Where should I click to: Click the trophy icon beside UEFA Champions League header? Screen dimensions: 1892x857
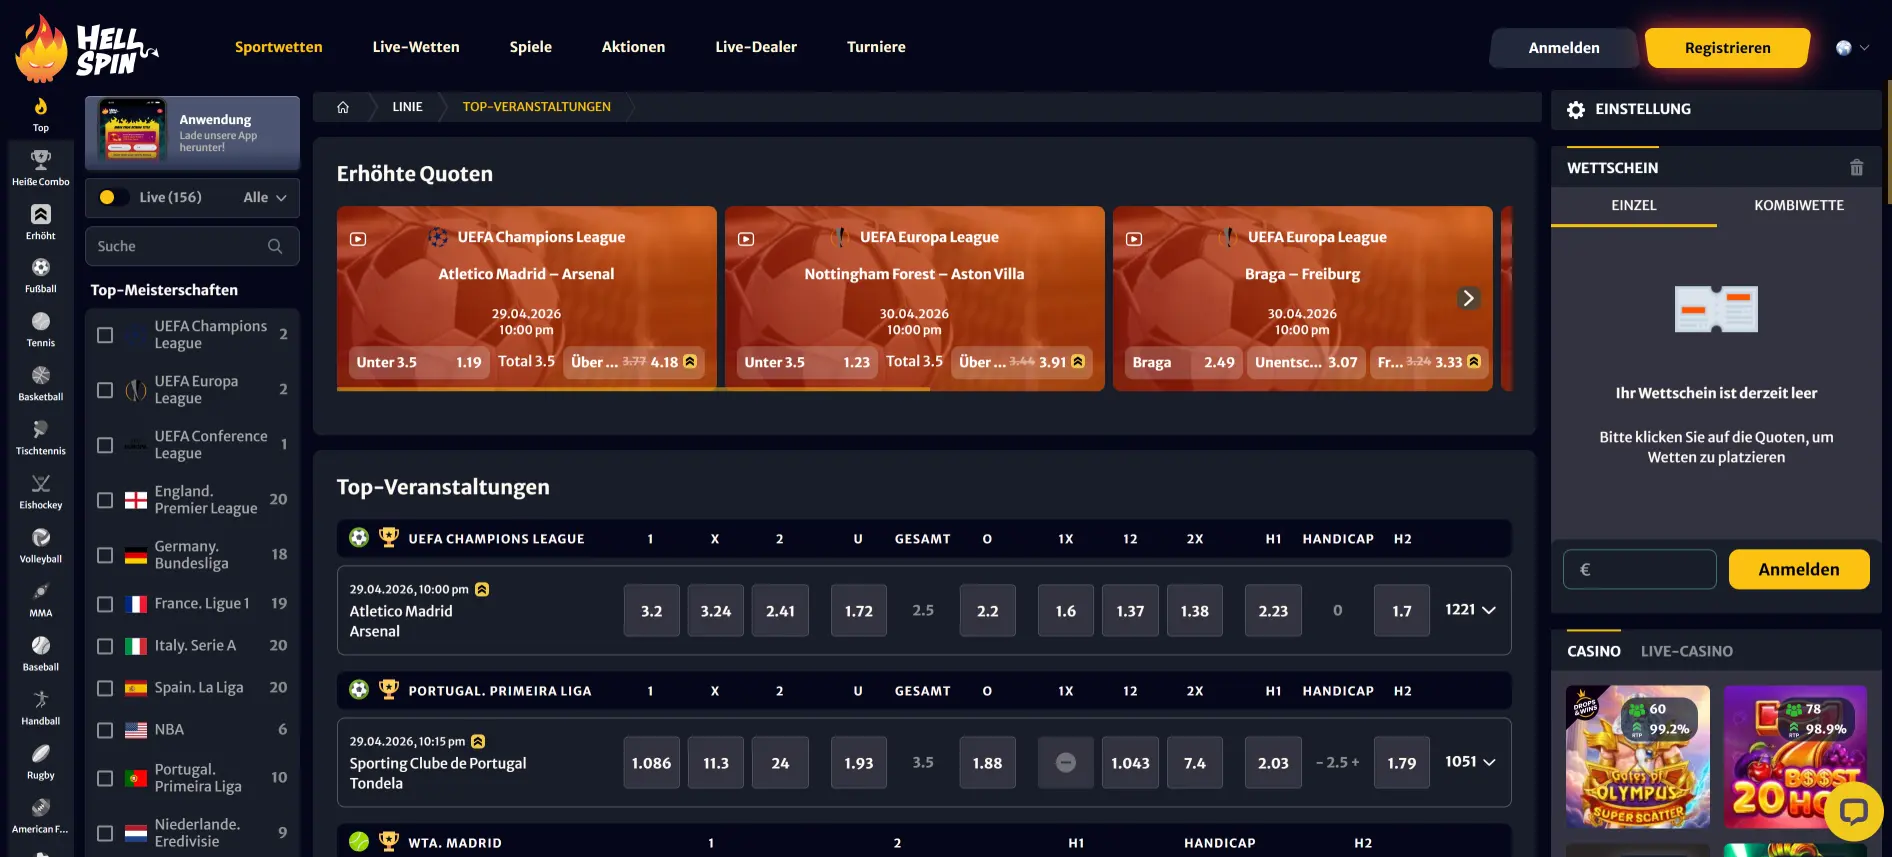[x=389, y=537]
